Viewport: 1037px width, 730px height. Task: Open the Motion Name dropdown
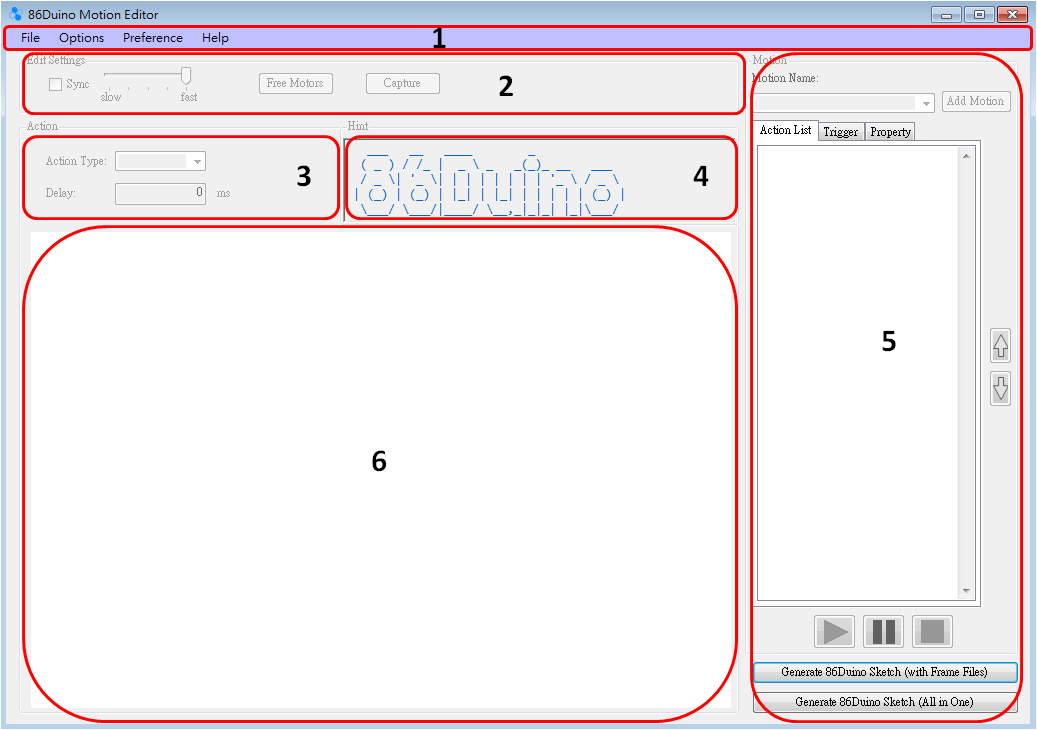tap(844, 102)
